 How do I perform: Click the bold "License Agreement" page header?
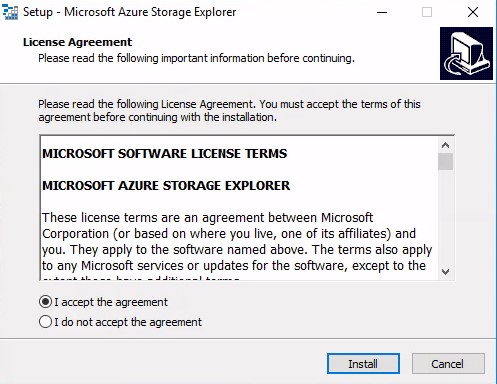tap(77, 42)
